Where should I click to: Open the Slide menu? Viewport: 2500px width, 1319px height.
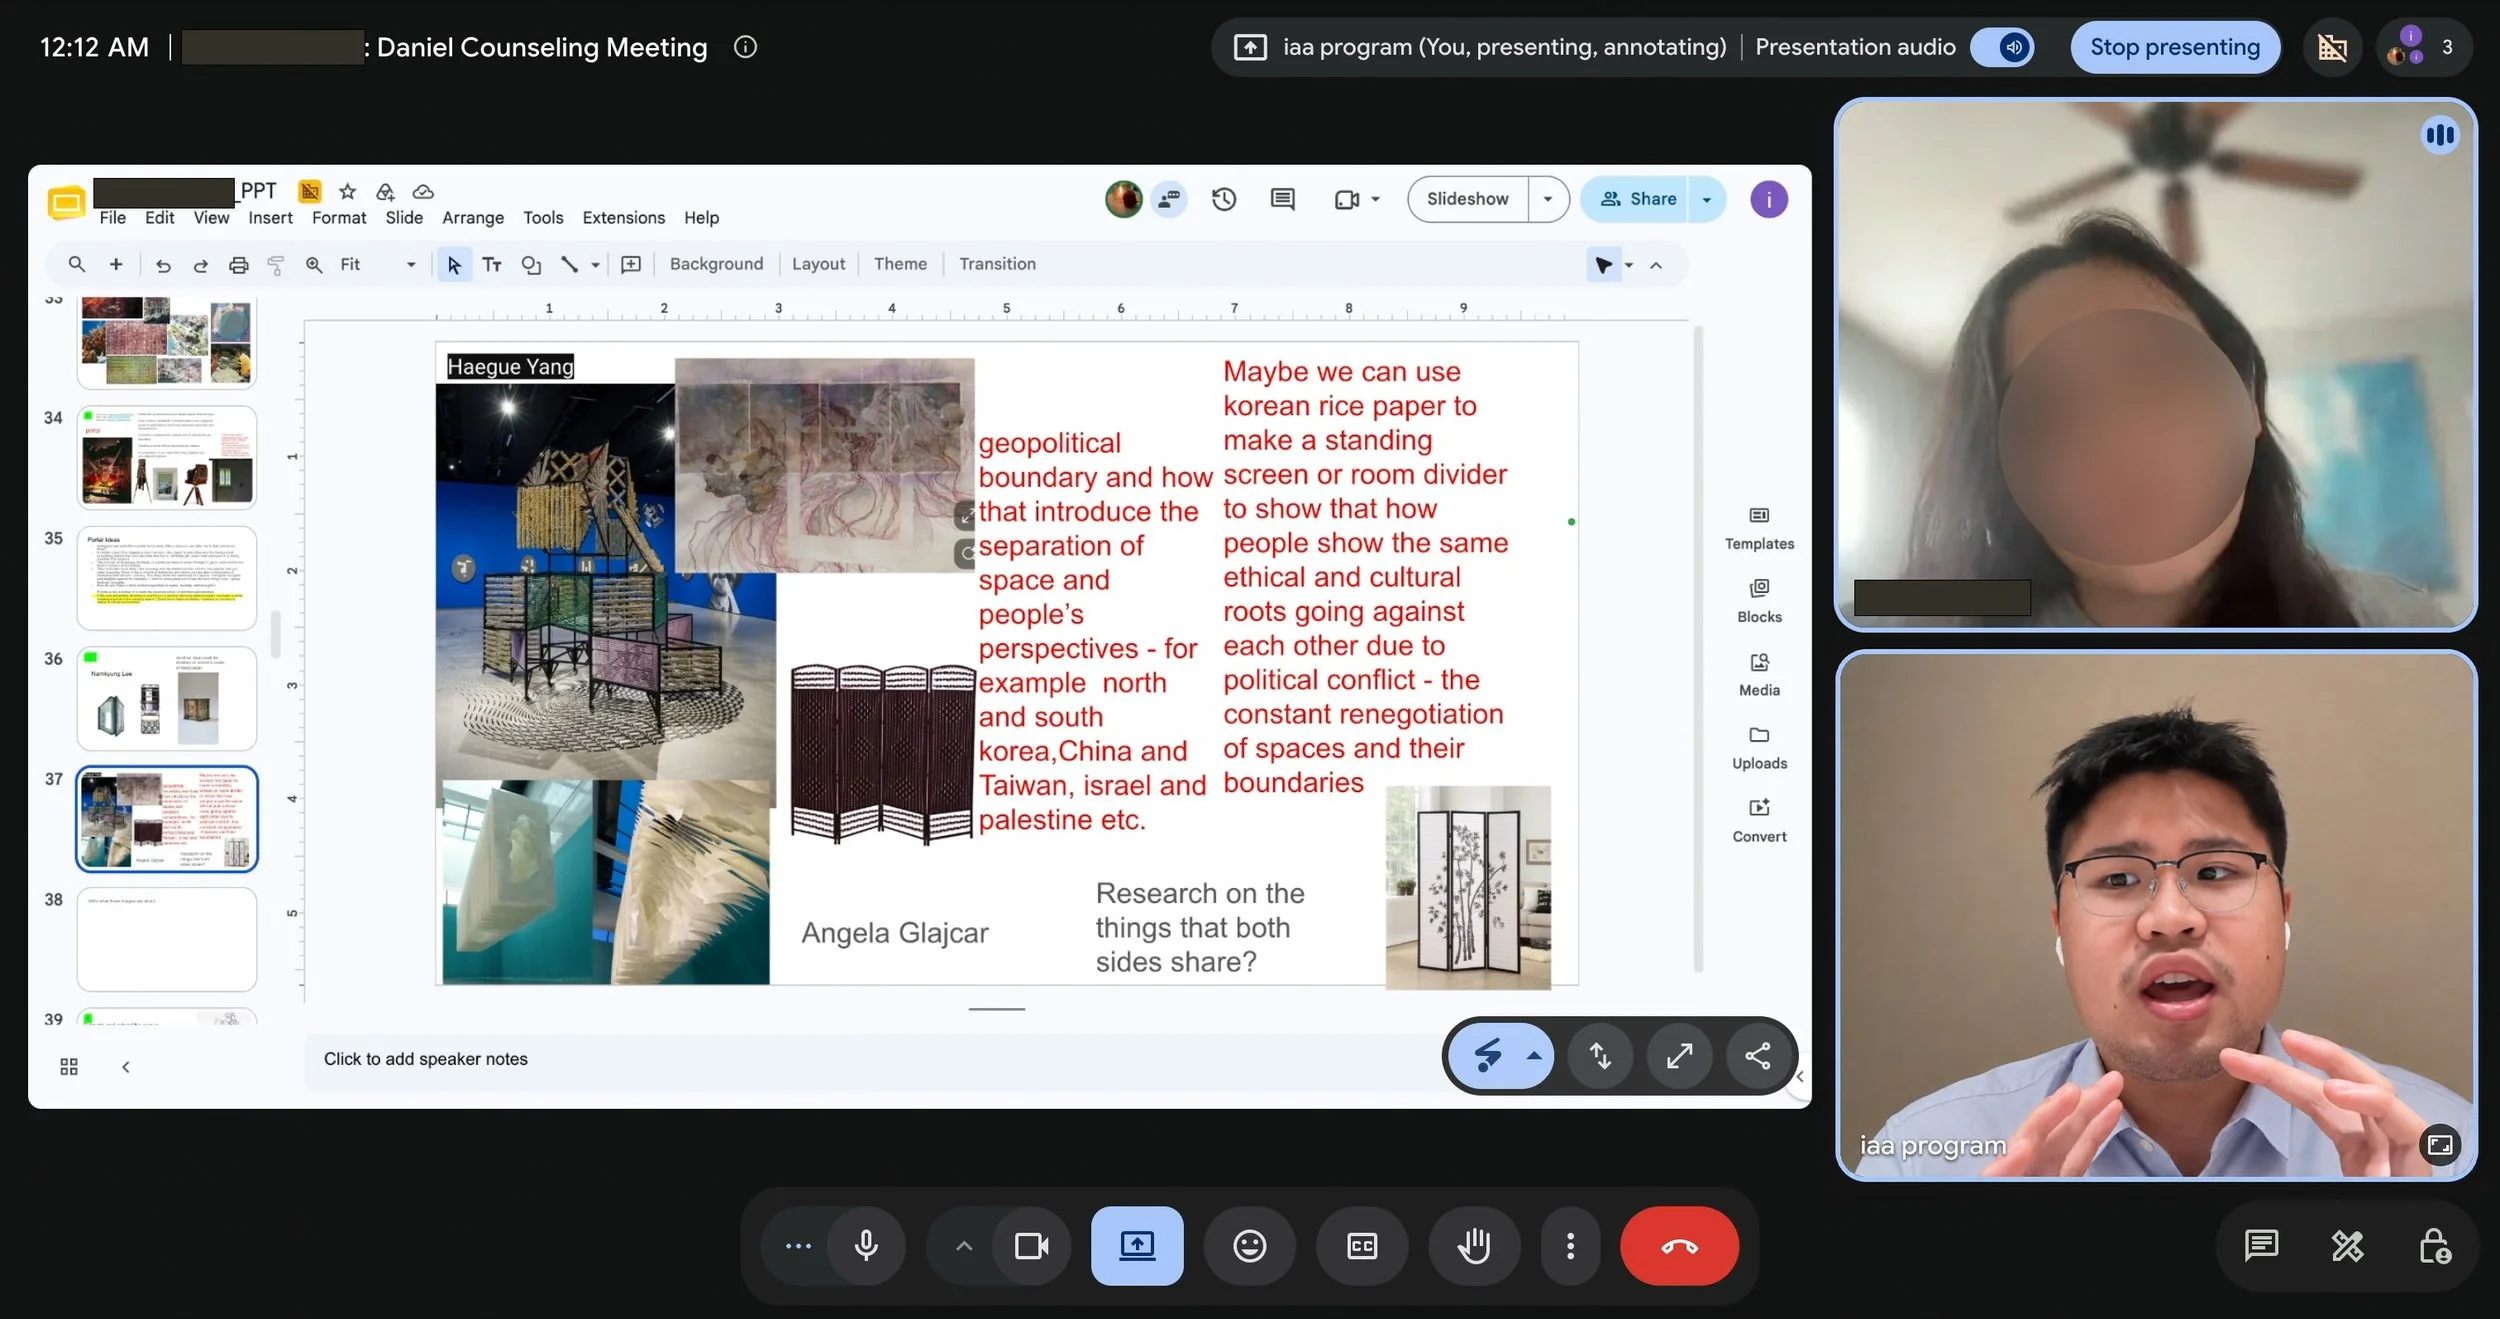click(404, 218)
